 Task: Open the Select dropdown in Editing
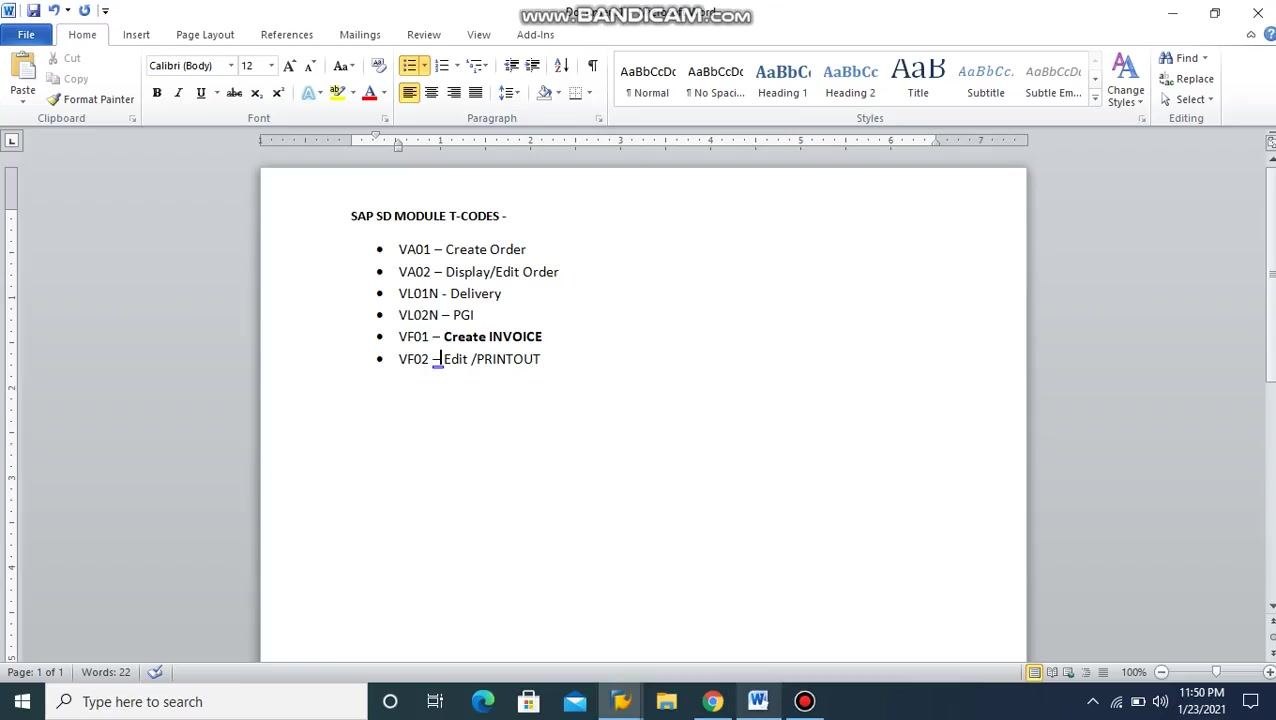click(x=1187, y=99)
